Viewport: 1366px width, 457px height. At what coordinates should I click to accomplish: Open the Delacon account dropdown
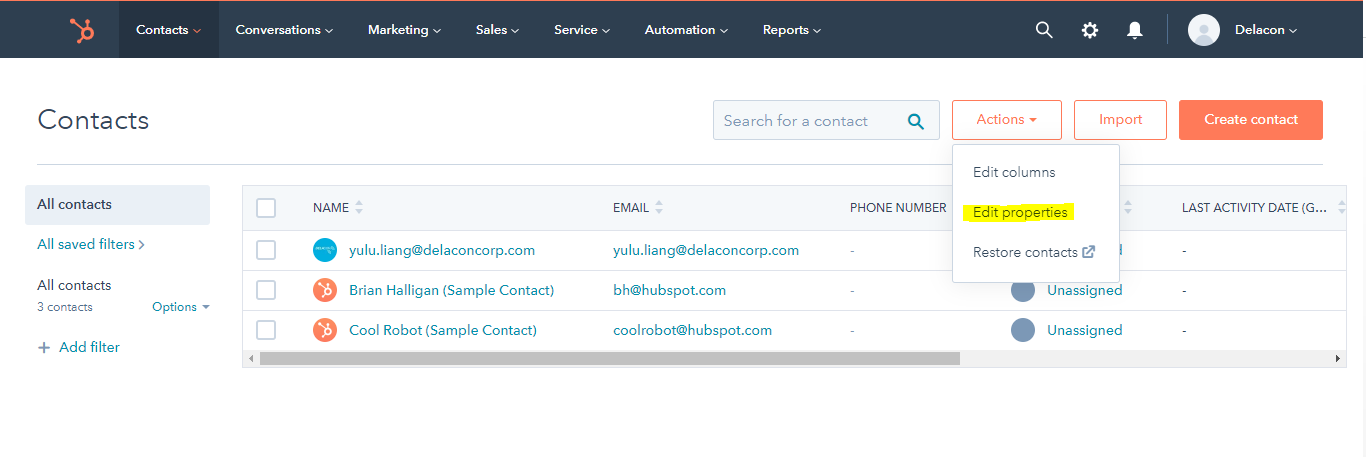pyautogui.click(x=1265, y=30)
